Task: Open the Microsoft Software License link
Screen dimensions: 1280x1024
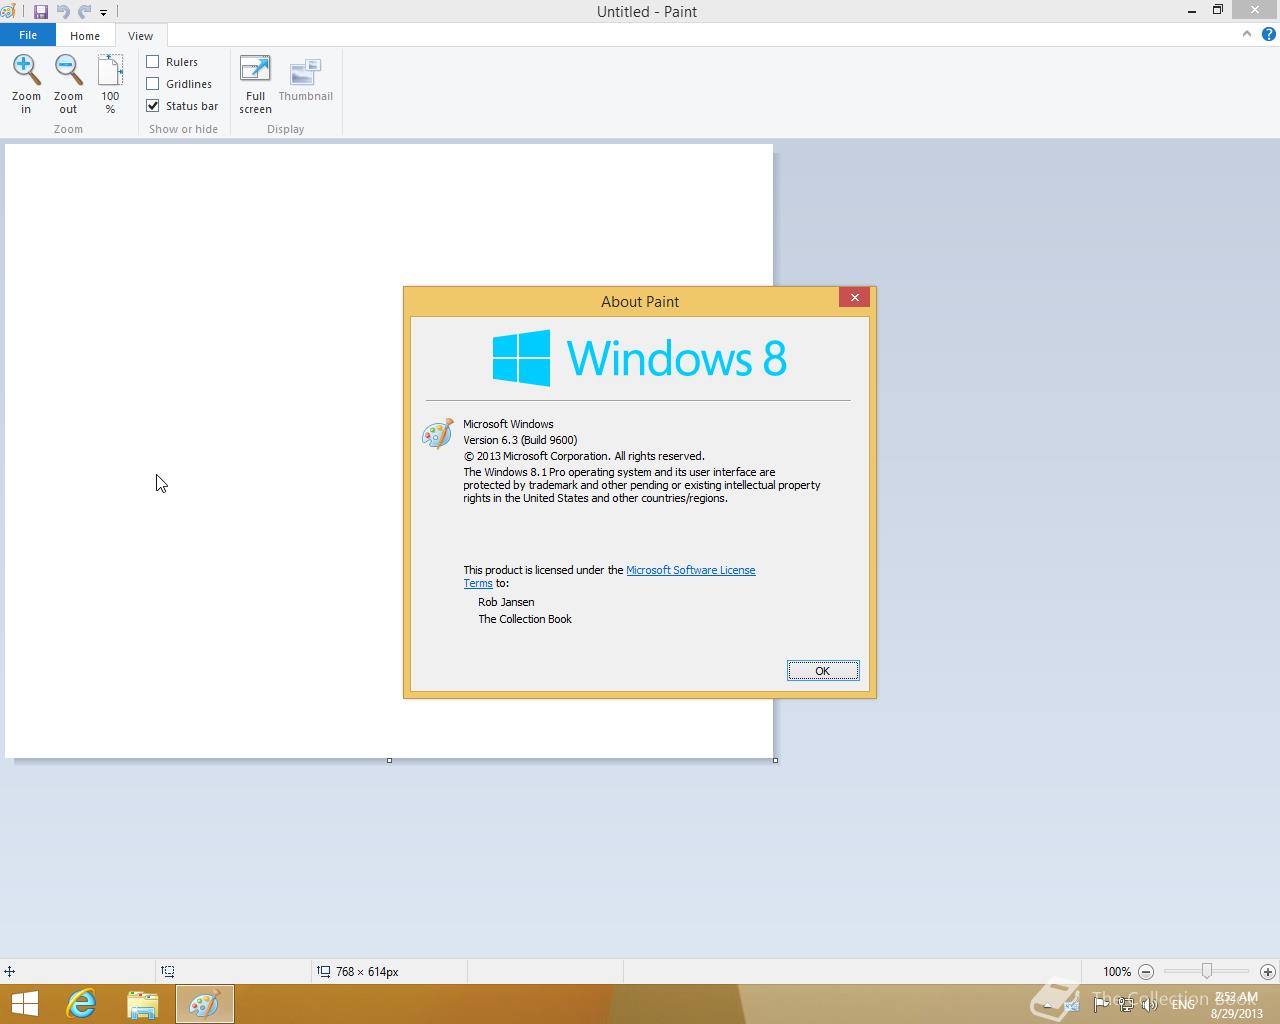Action: point(690,570)
